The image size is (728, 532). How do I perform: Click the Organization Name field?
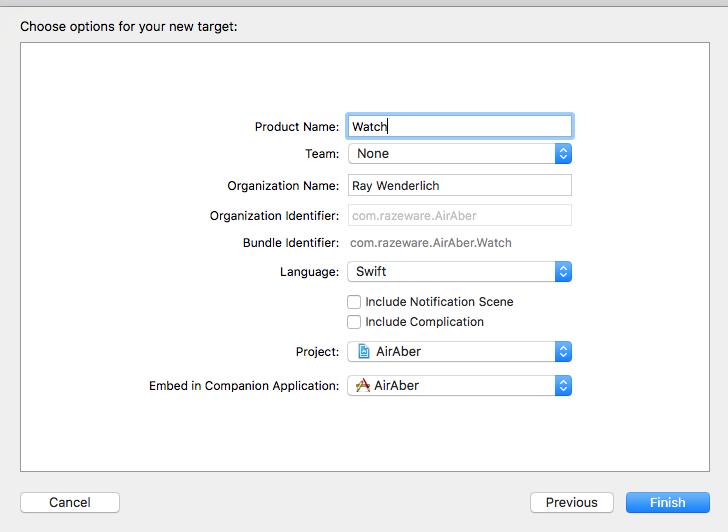pos(460,186)
